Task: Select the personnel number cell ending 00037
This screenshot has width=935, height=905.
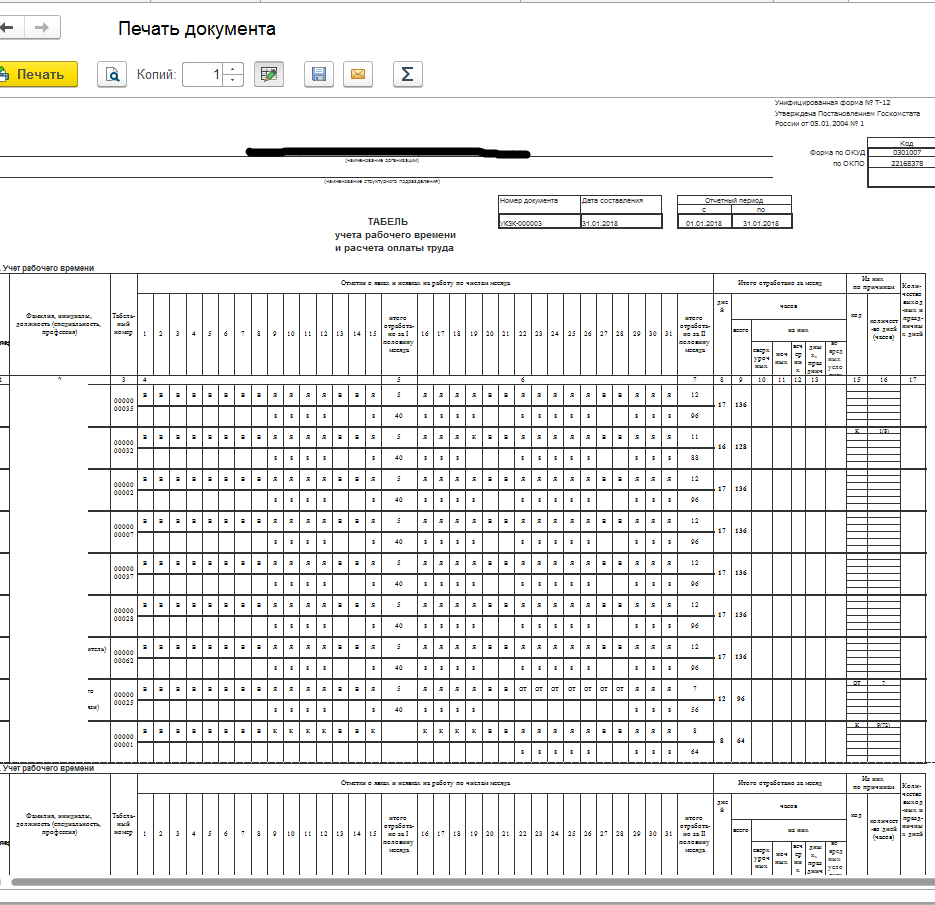Action: [123, 573]
